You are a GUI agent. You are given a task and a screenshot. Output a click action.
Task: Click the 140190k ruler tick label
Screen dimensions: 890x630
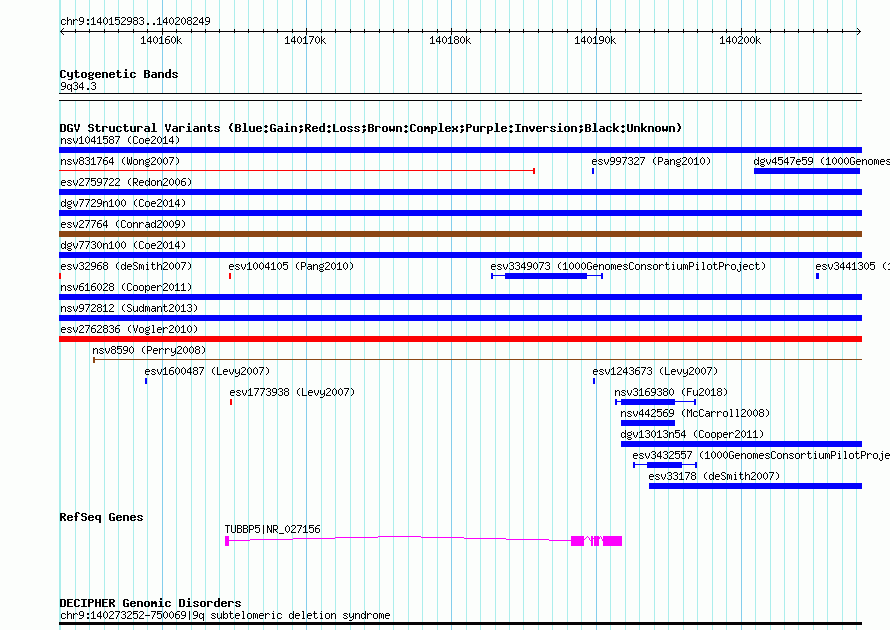point(595,40)
